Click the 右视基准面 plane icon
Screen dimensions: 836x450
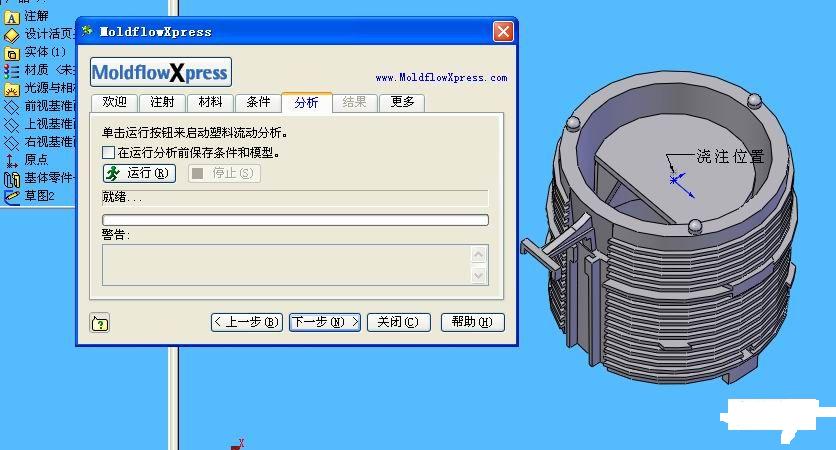pyautogui.click(x=12, y=142)
